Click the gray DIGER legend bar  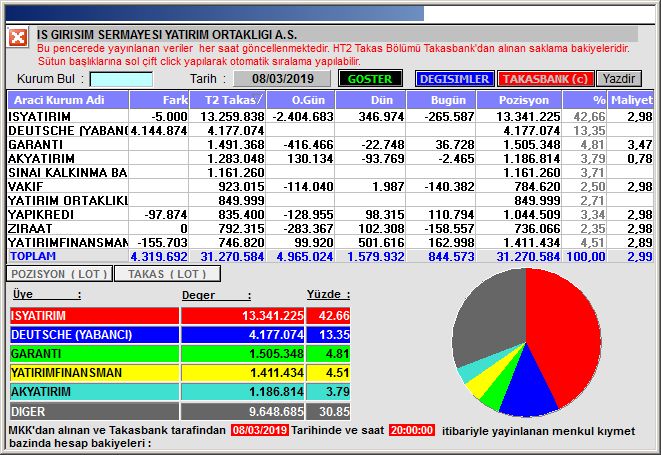(94, 411)
